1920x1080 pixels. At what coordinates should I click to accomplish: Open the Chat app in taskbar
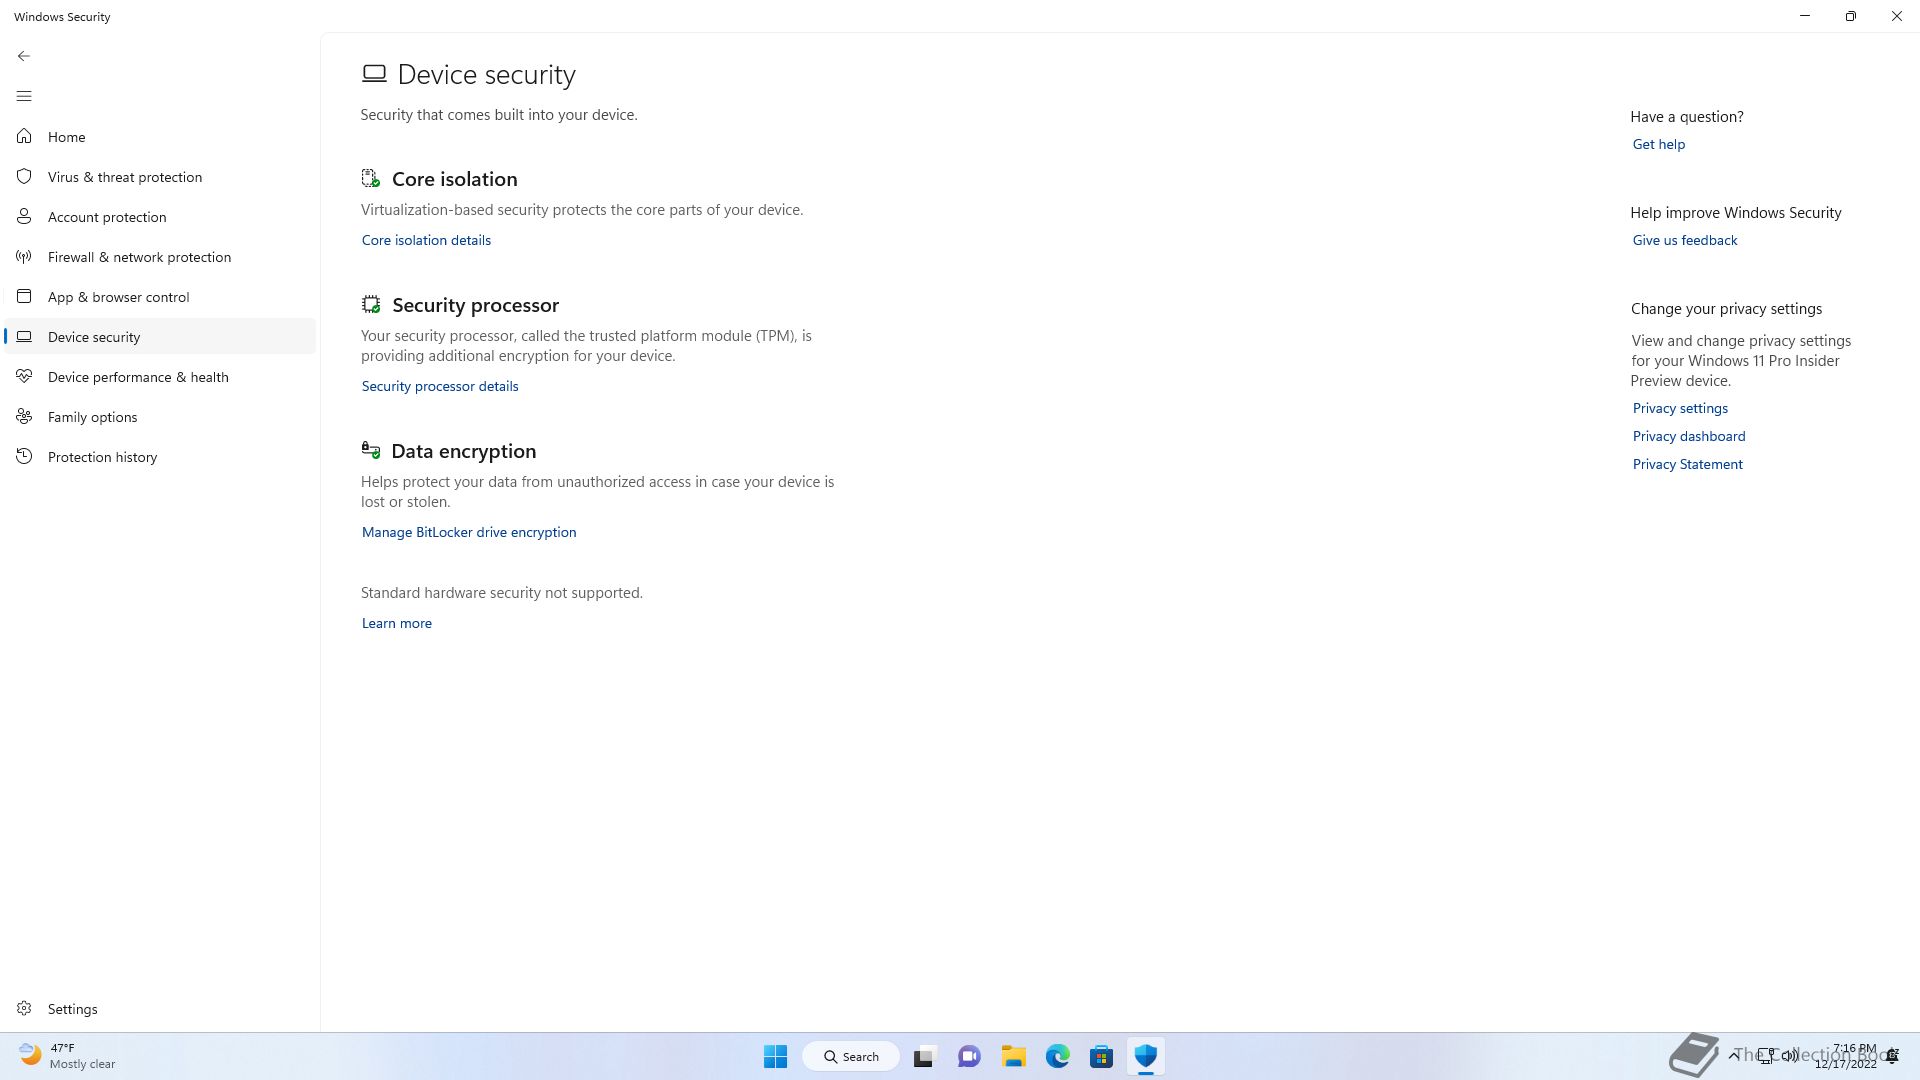[969, 1056]
